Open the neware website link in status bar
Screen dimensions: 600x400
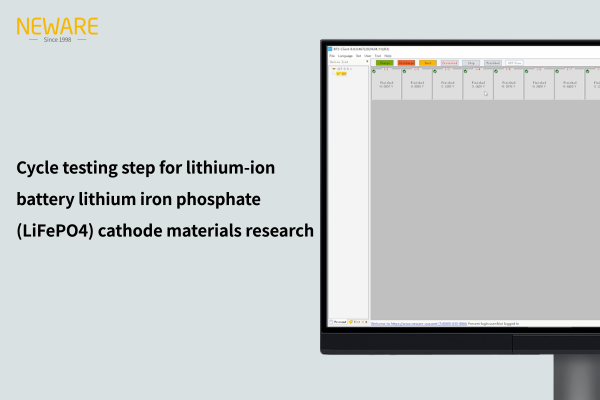400,323
